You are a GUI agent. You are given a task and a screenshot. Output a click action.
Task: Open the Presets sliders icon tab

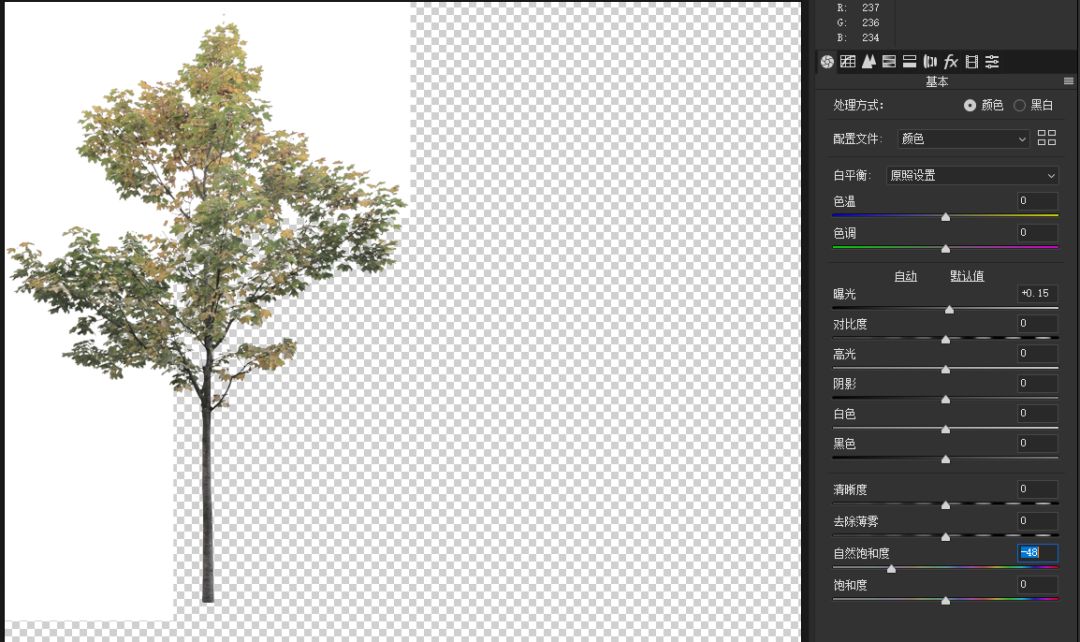tap(992, 62)
